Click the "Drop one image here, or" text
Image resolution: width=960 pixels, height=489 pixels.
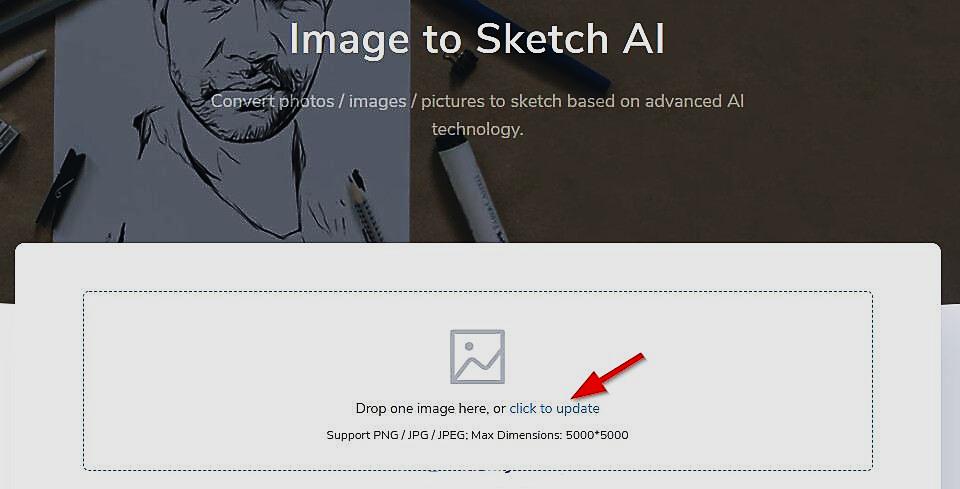(x=430, y=408)
